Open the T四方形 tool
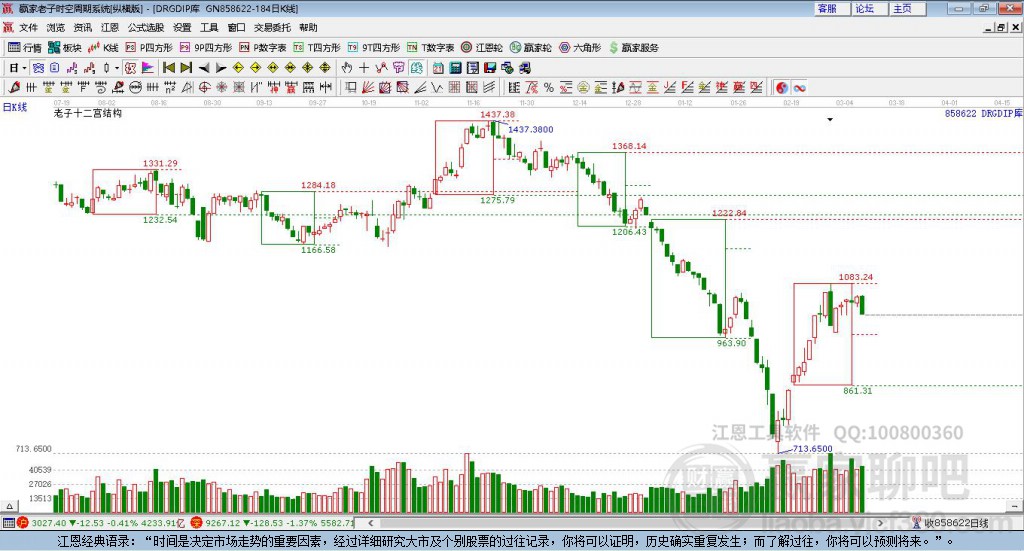 317,48
